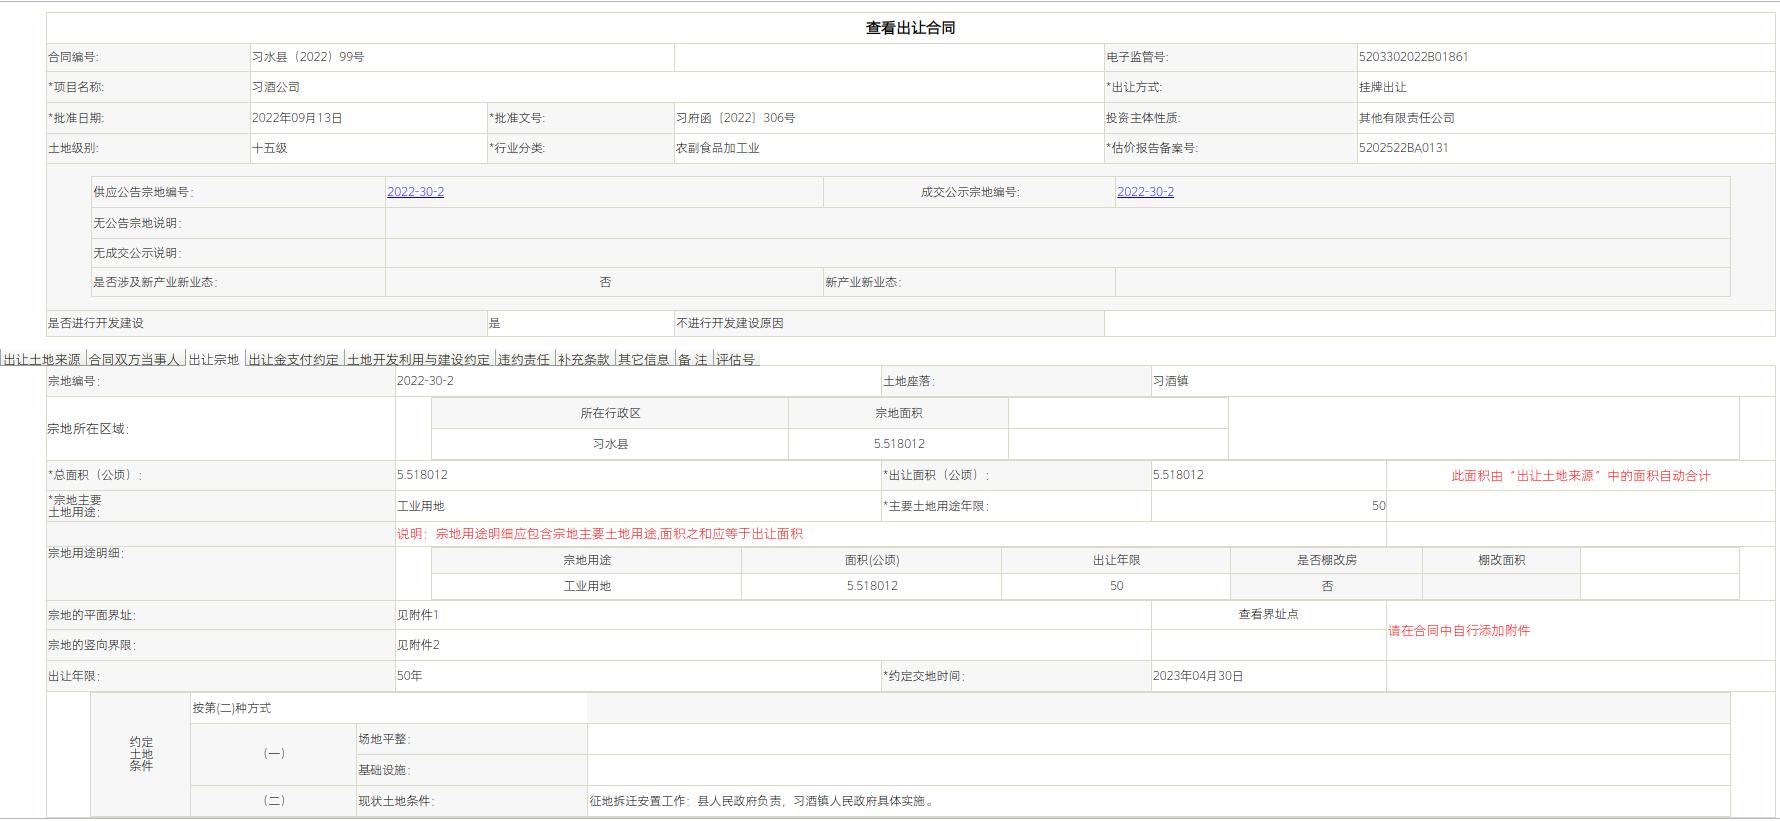
Task: Click the 估价报告备案号 value 5202522BA0131
Action: pyautogui.click(x=1403, y=148)
